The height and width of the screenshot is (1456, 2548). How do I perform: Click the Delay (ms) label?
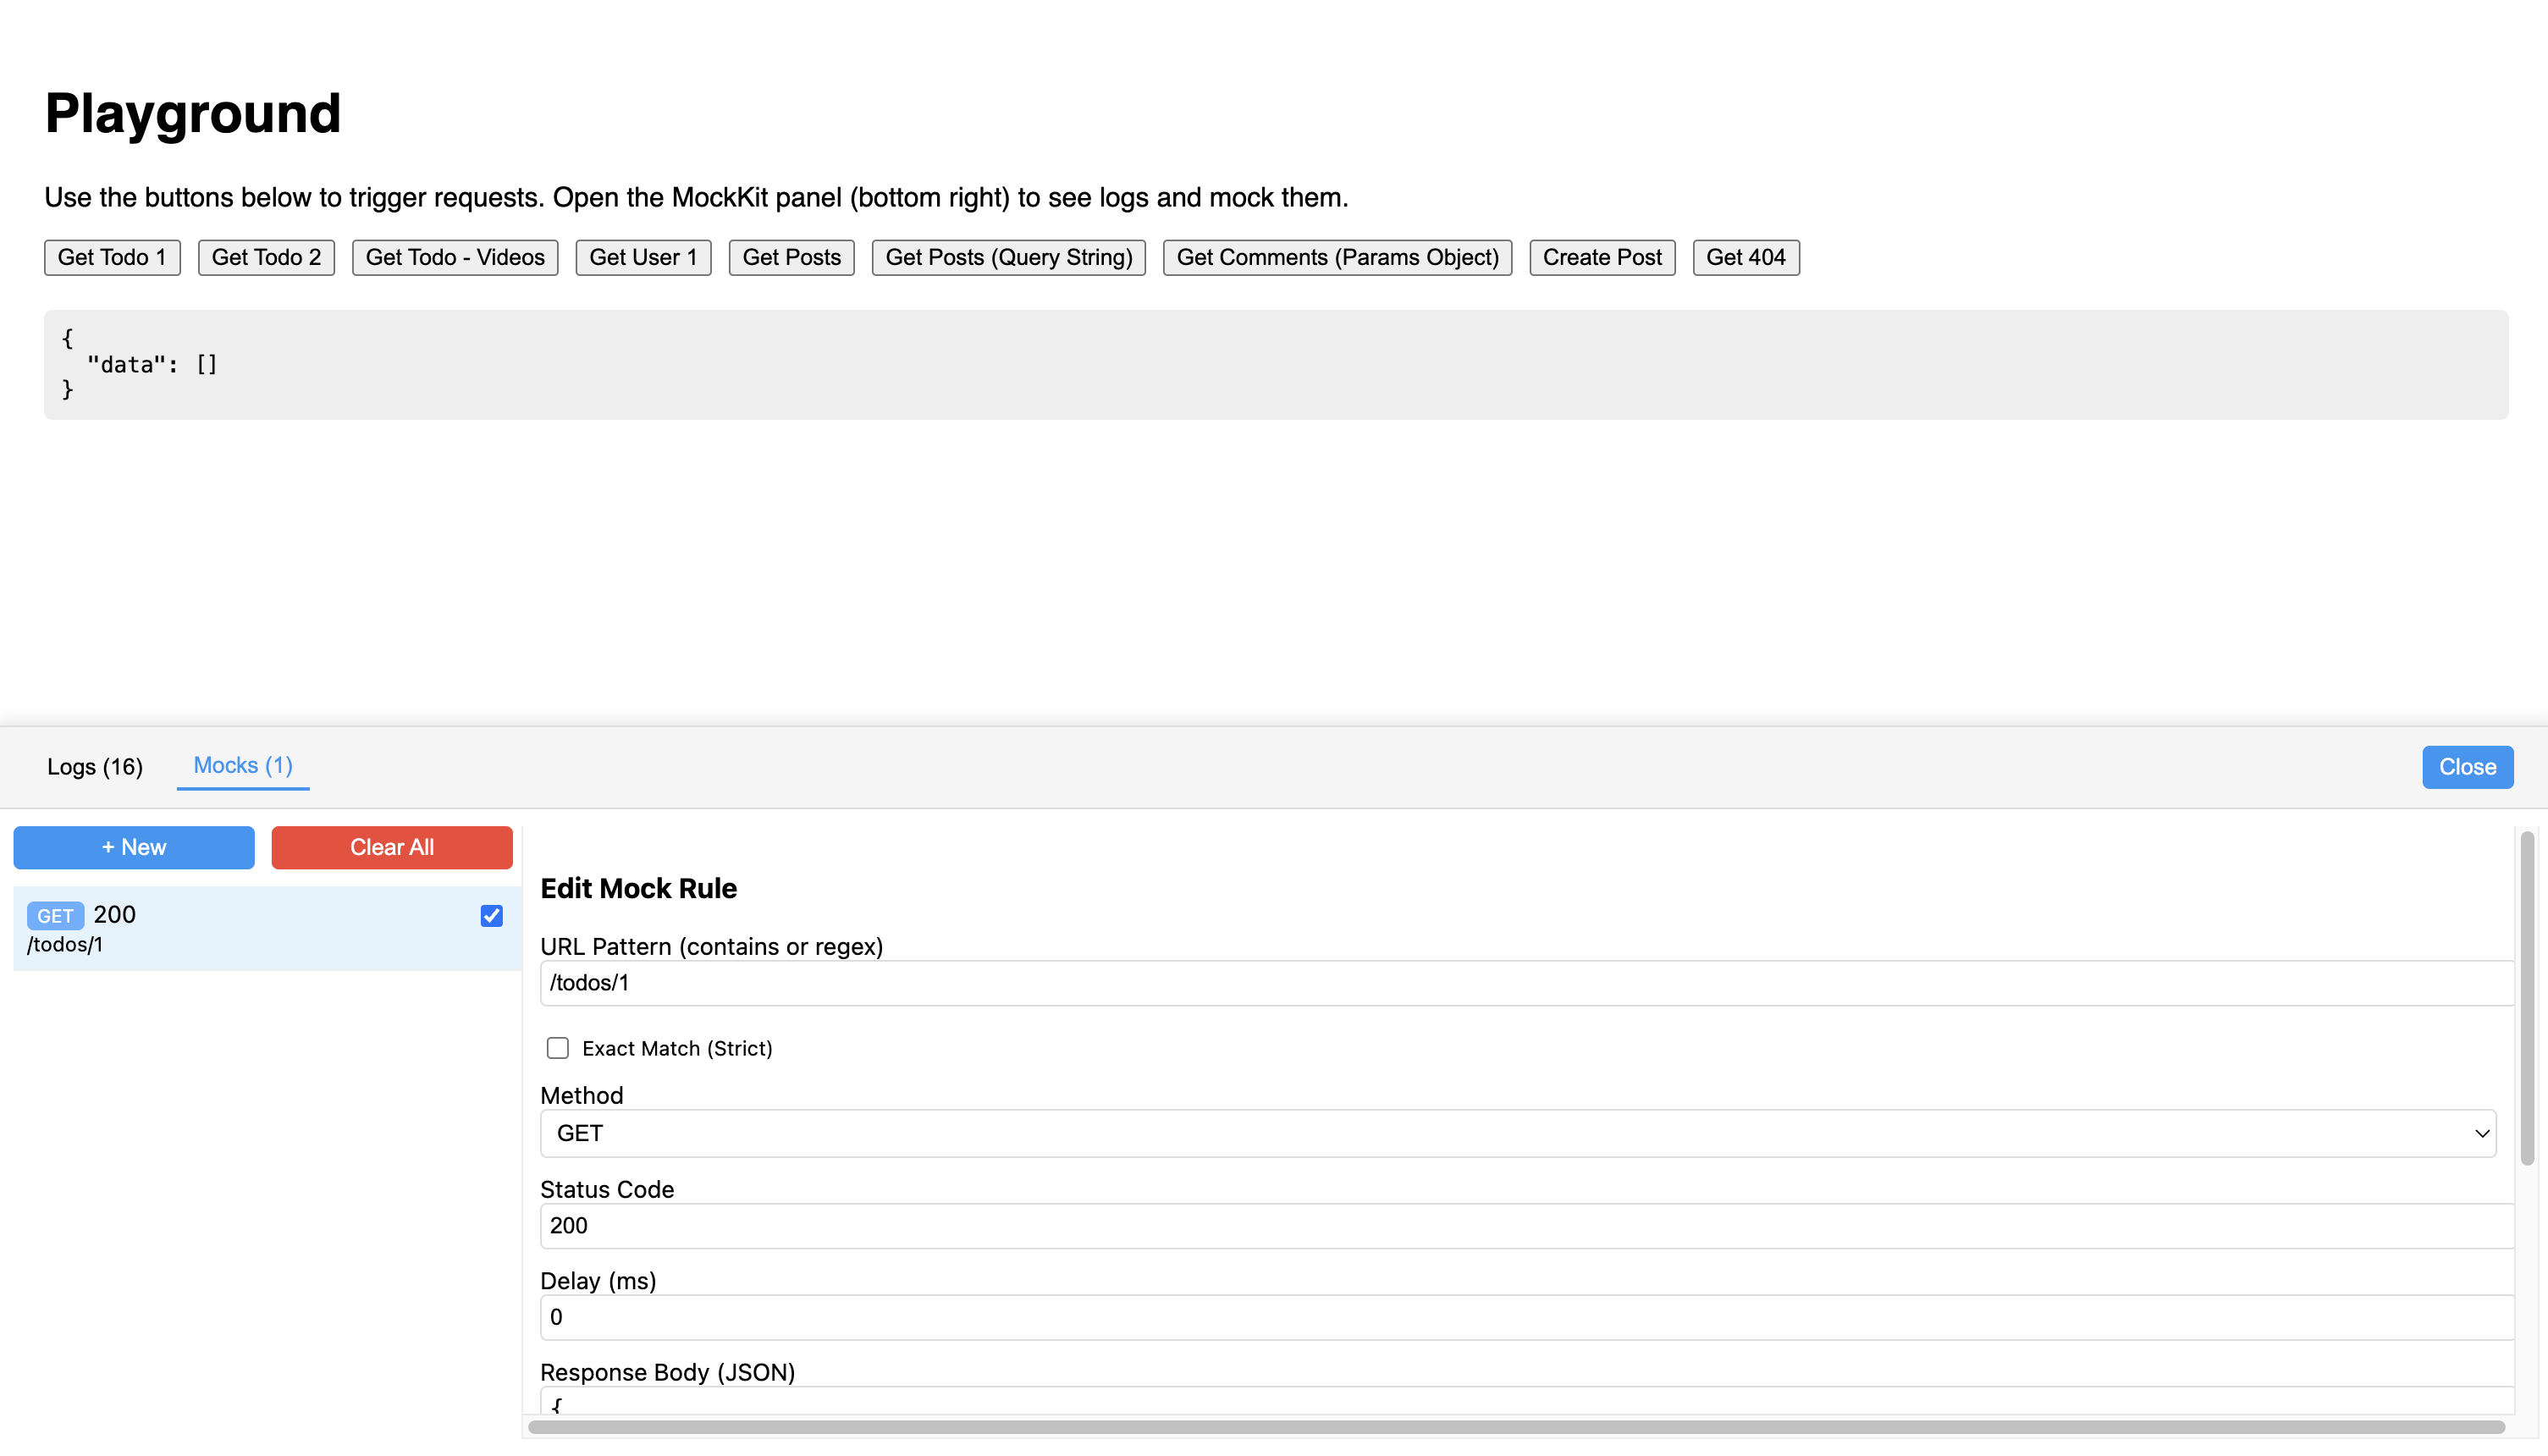[x=598, y=1281]
